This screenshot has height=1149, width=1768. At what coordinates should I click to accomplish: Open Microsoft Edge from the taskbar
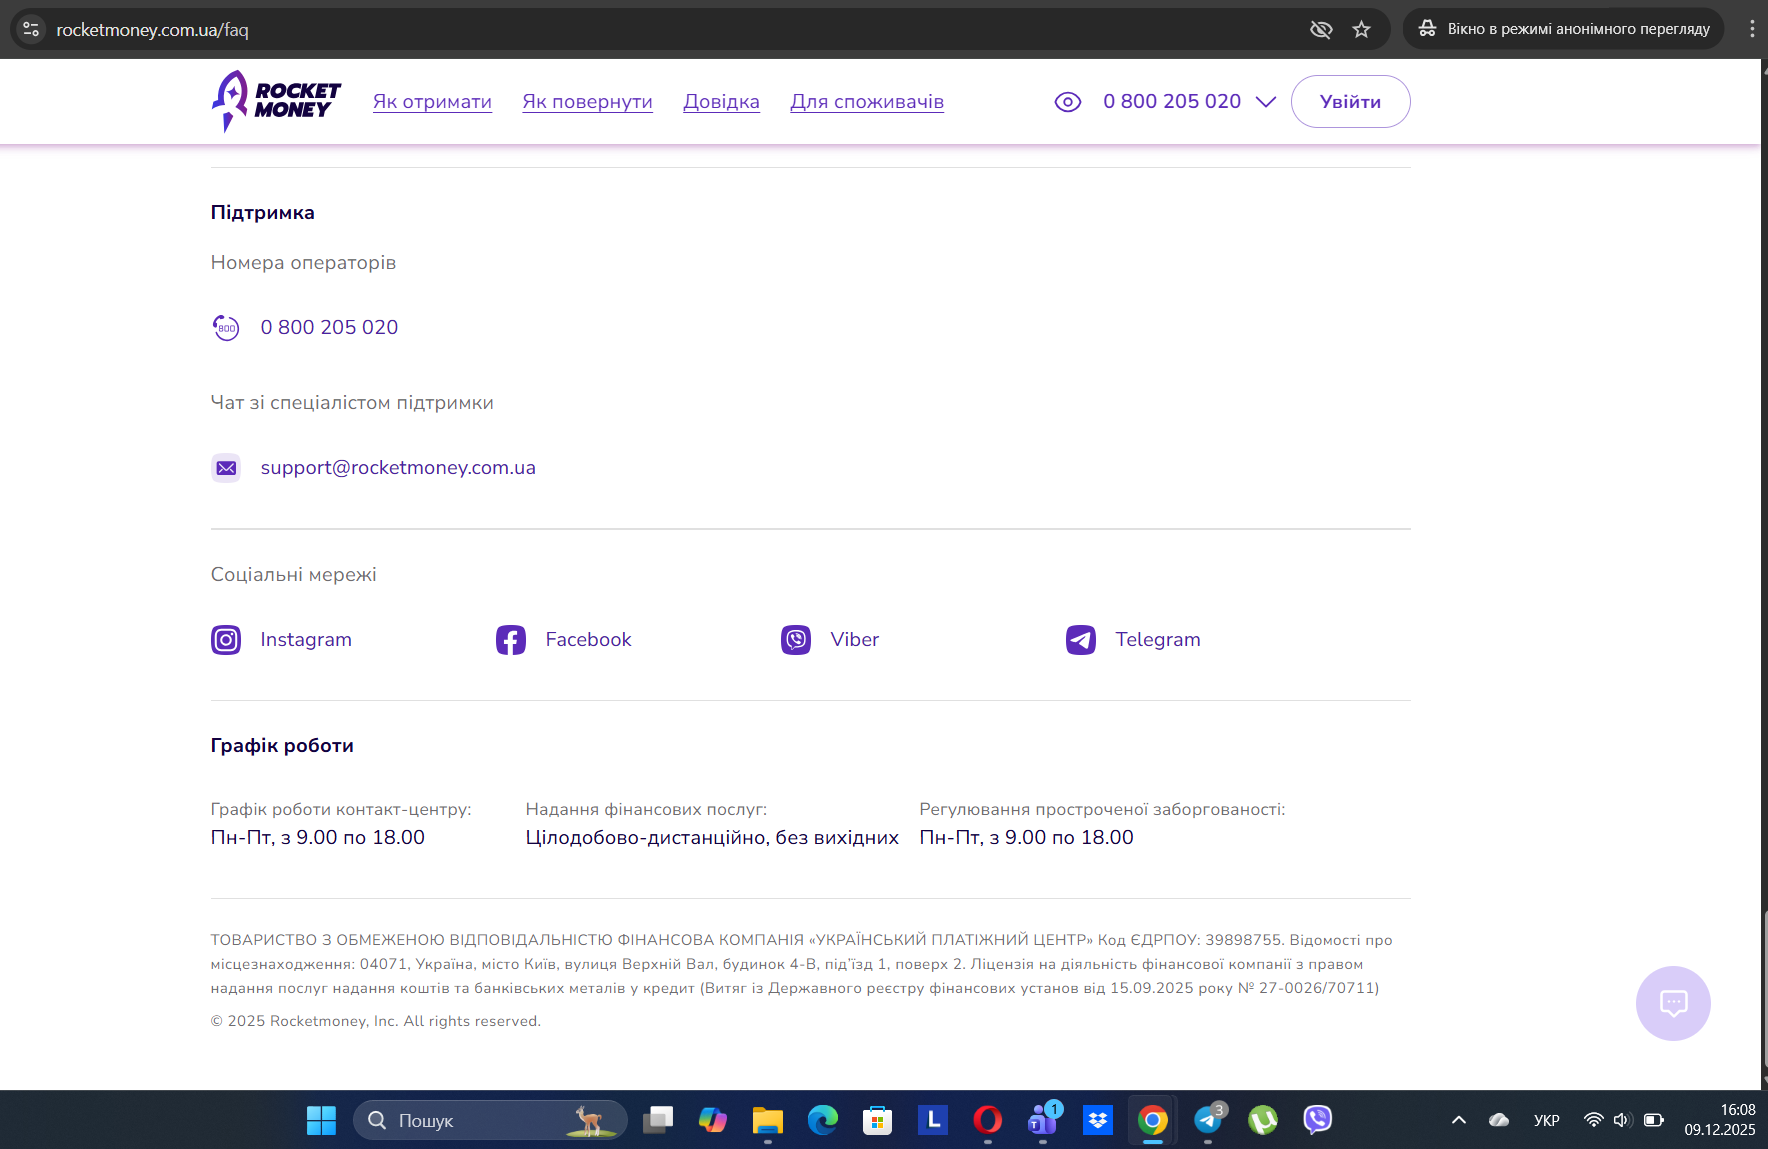click(x=822, y=1120)
